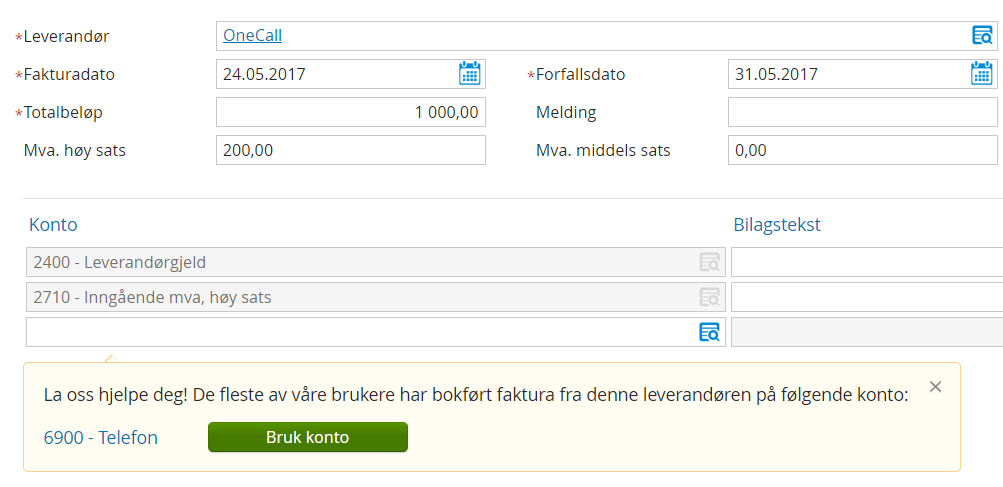This screenshot has width=1003, height=487.
Task: Select the Mva. høy sats field
Action: (x=350, y=150)
